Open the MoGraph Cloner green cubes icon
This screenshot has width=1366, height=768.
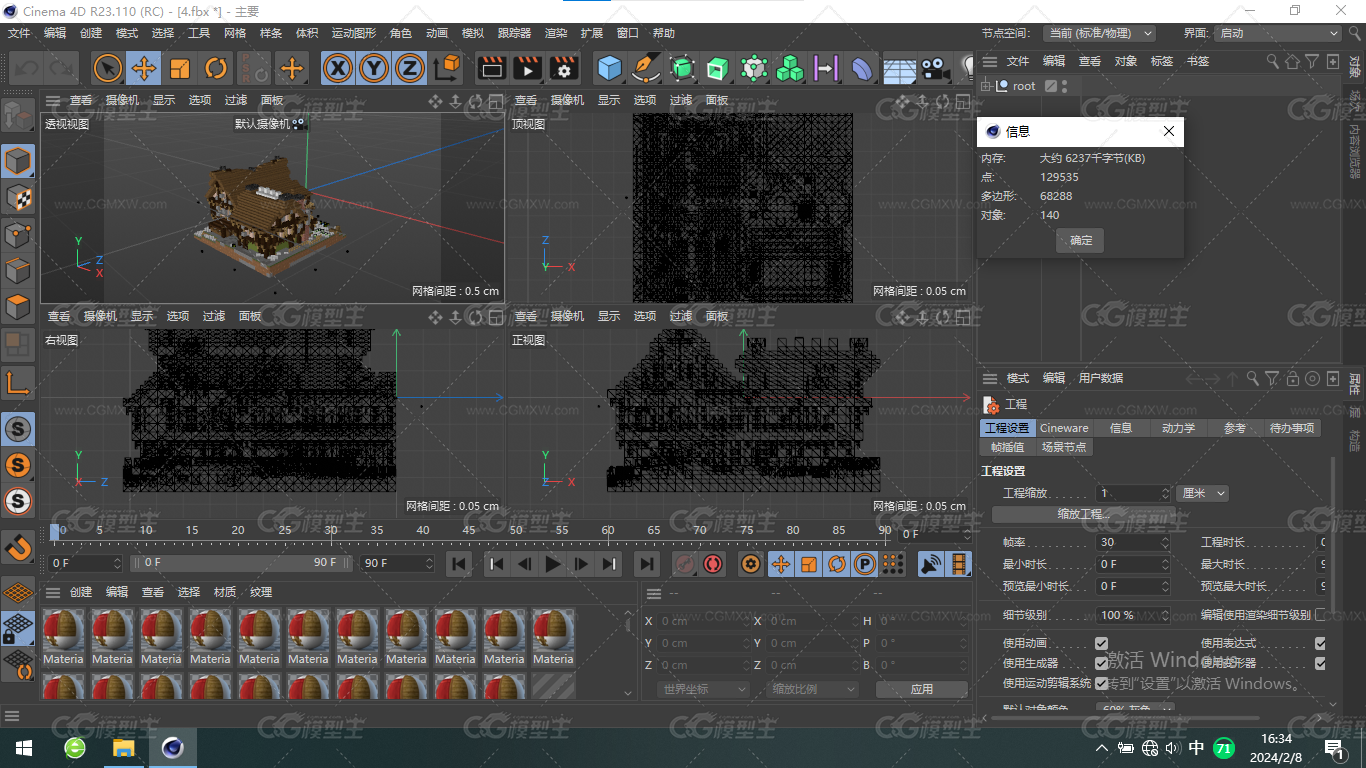click(x=790, y=68)
